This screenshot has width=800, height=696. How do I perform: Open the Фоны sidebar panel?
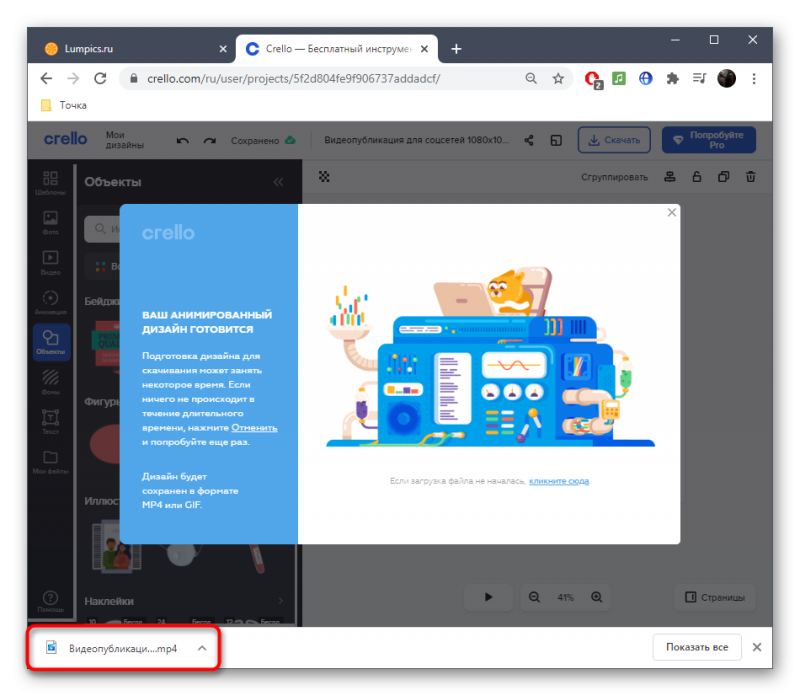pos(50,382)
